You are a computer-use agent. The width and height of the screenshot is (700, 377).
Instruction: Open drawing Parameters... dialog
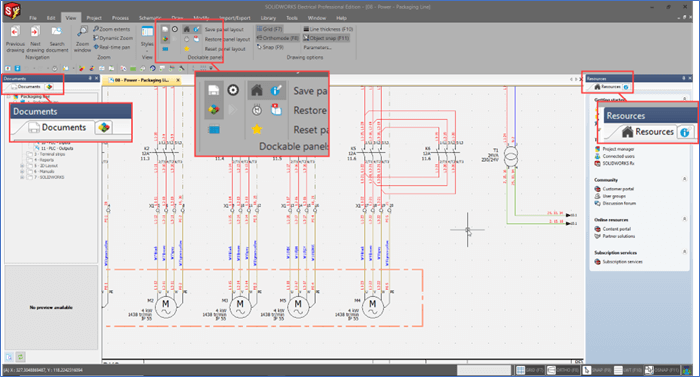pyautogui.click(x=317, y=47)
